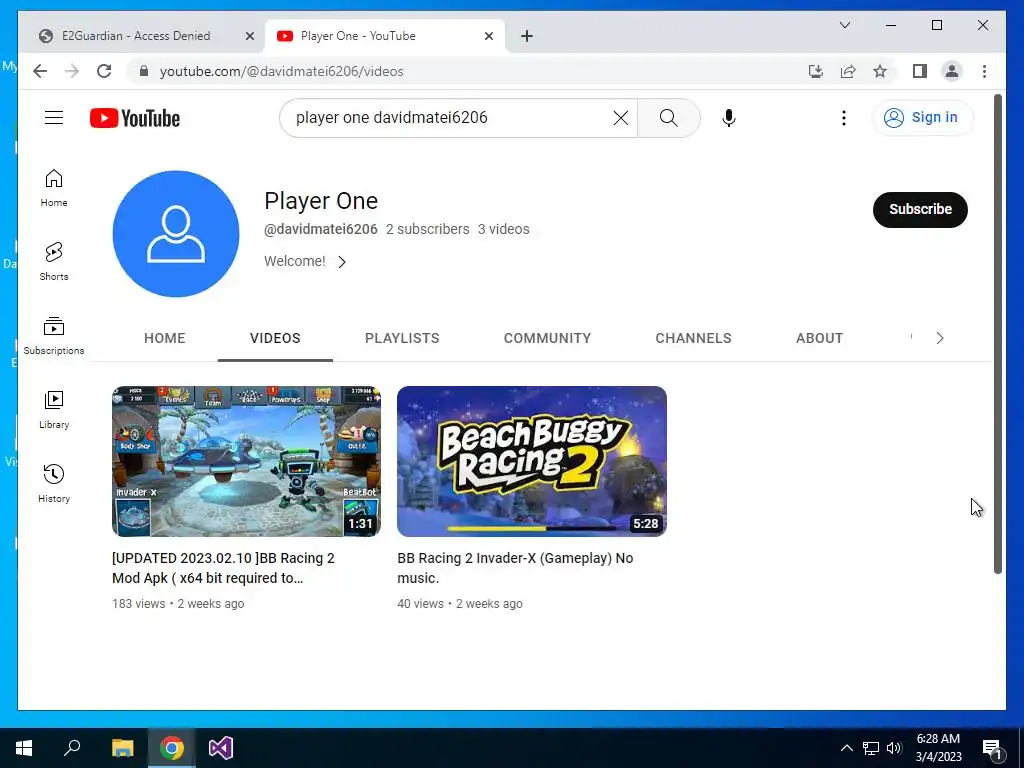Toggle Chrome side panel
Image resolution: width=1024 pixels, height=768 pixels.
click(920, 71)
